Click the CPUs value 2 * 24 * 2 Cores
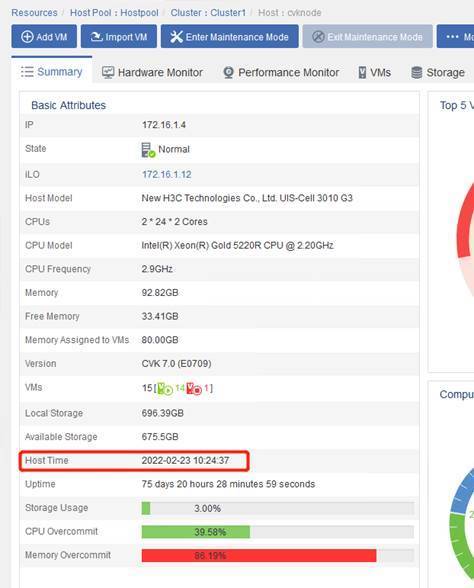This screenshot has height=588, width=474. coord(174,222)
